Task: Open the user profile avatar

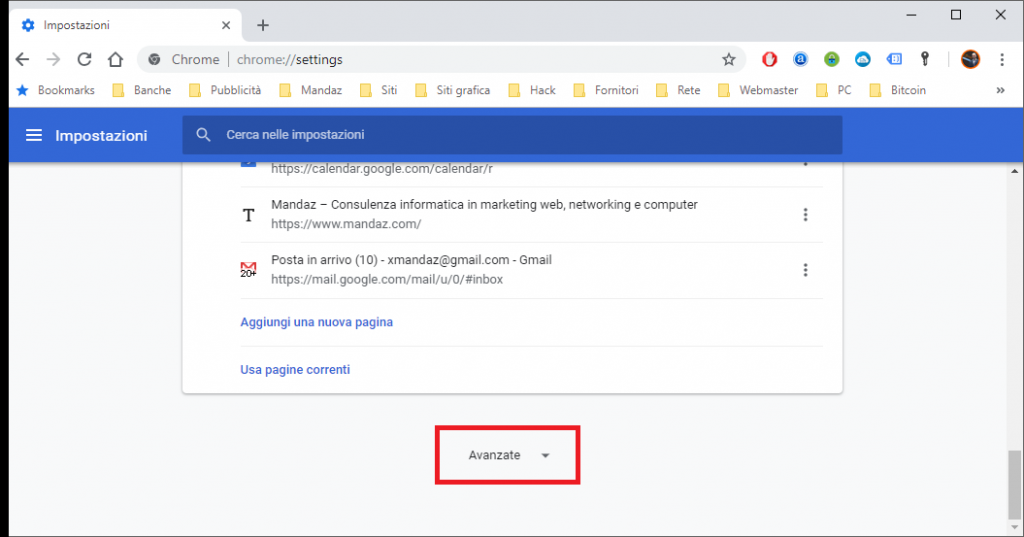Action: (970, 60)
